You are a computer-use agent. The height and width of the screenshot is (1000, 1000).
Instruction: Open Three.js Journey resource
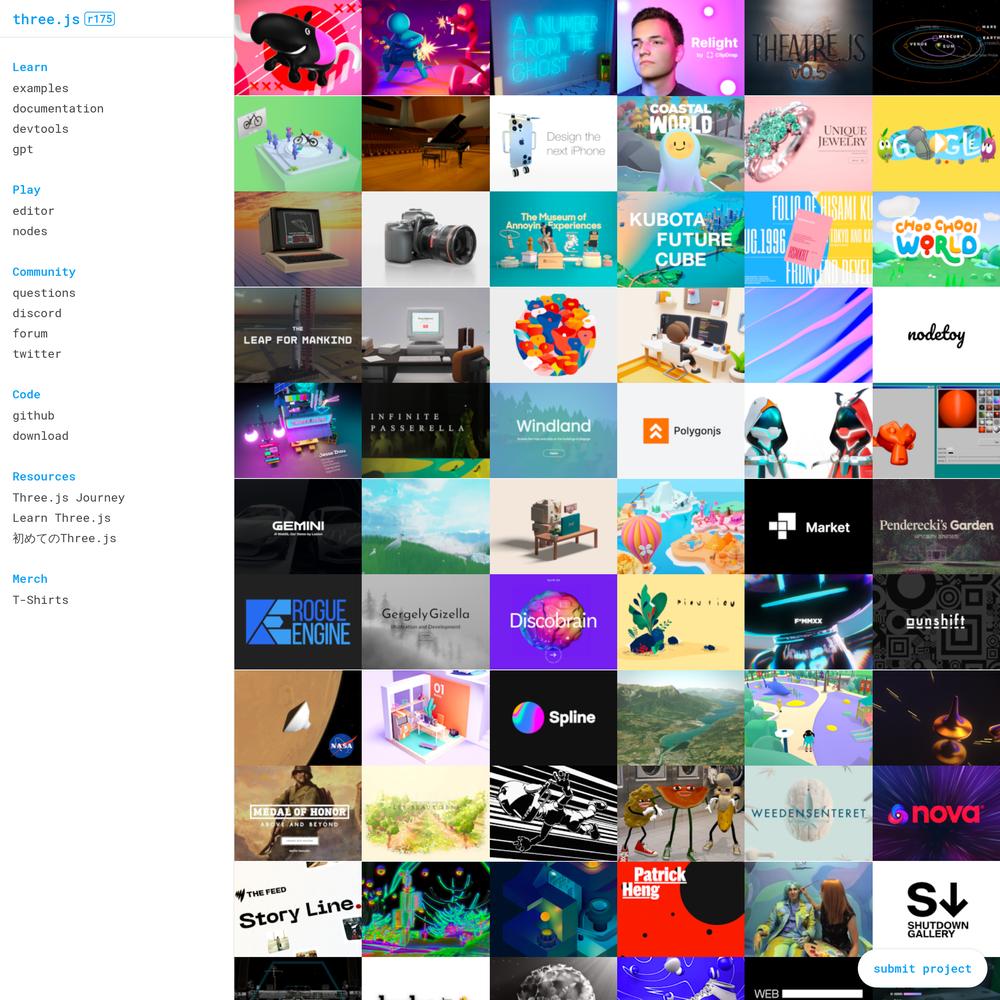point(68,497)
